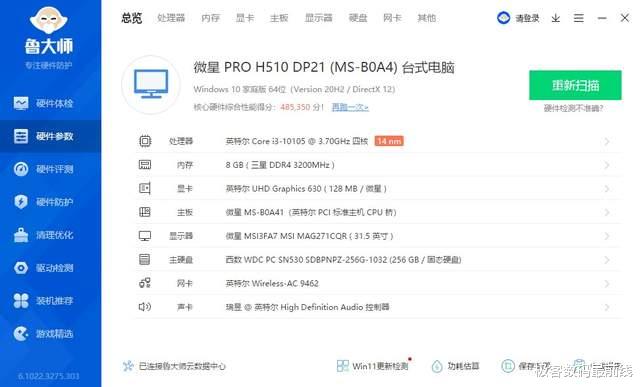Click 英特尔 UHD Graphics 630 text

pyautogui.click(x=306, y=189)
